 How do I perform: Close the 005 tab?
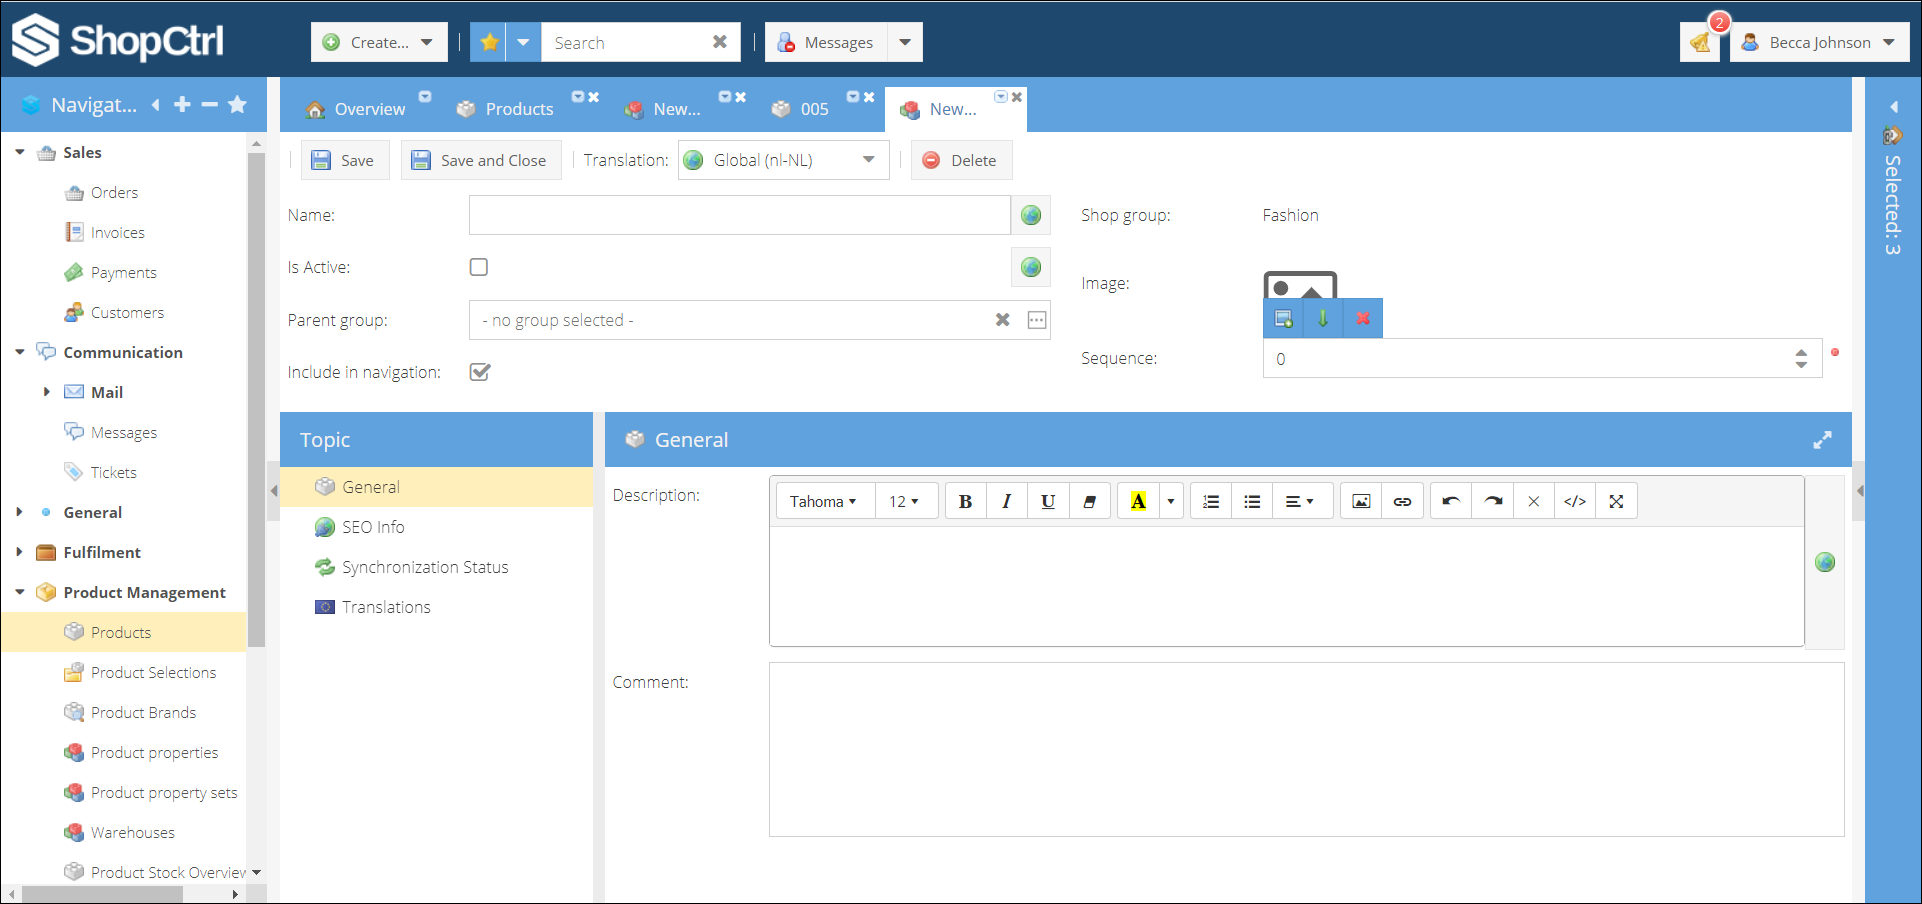coord(869,97)
